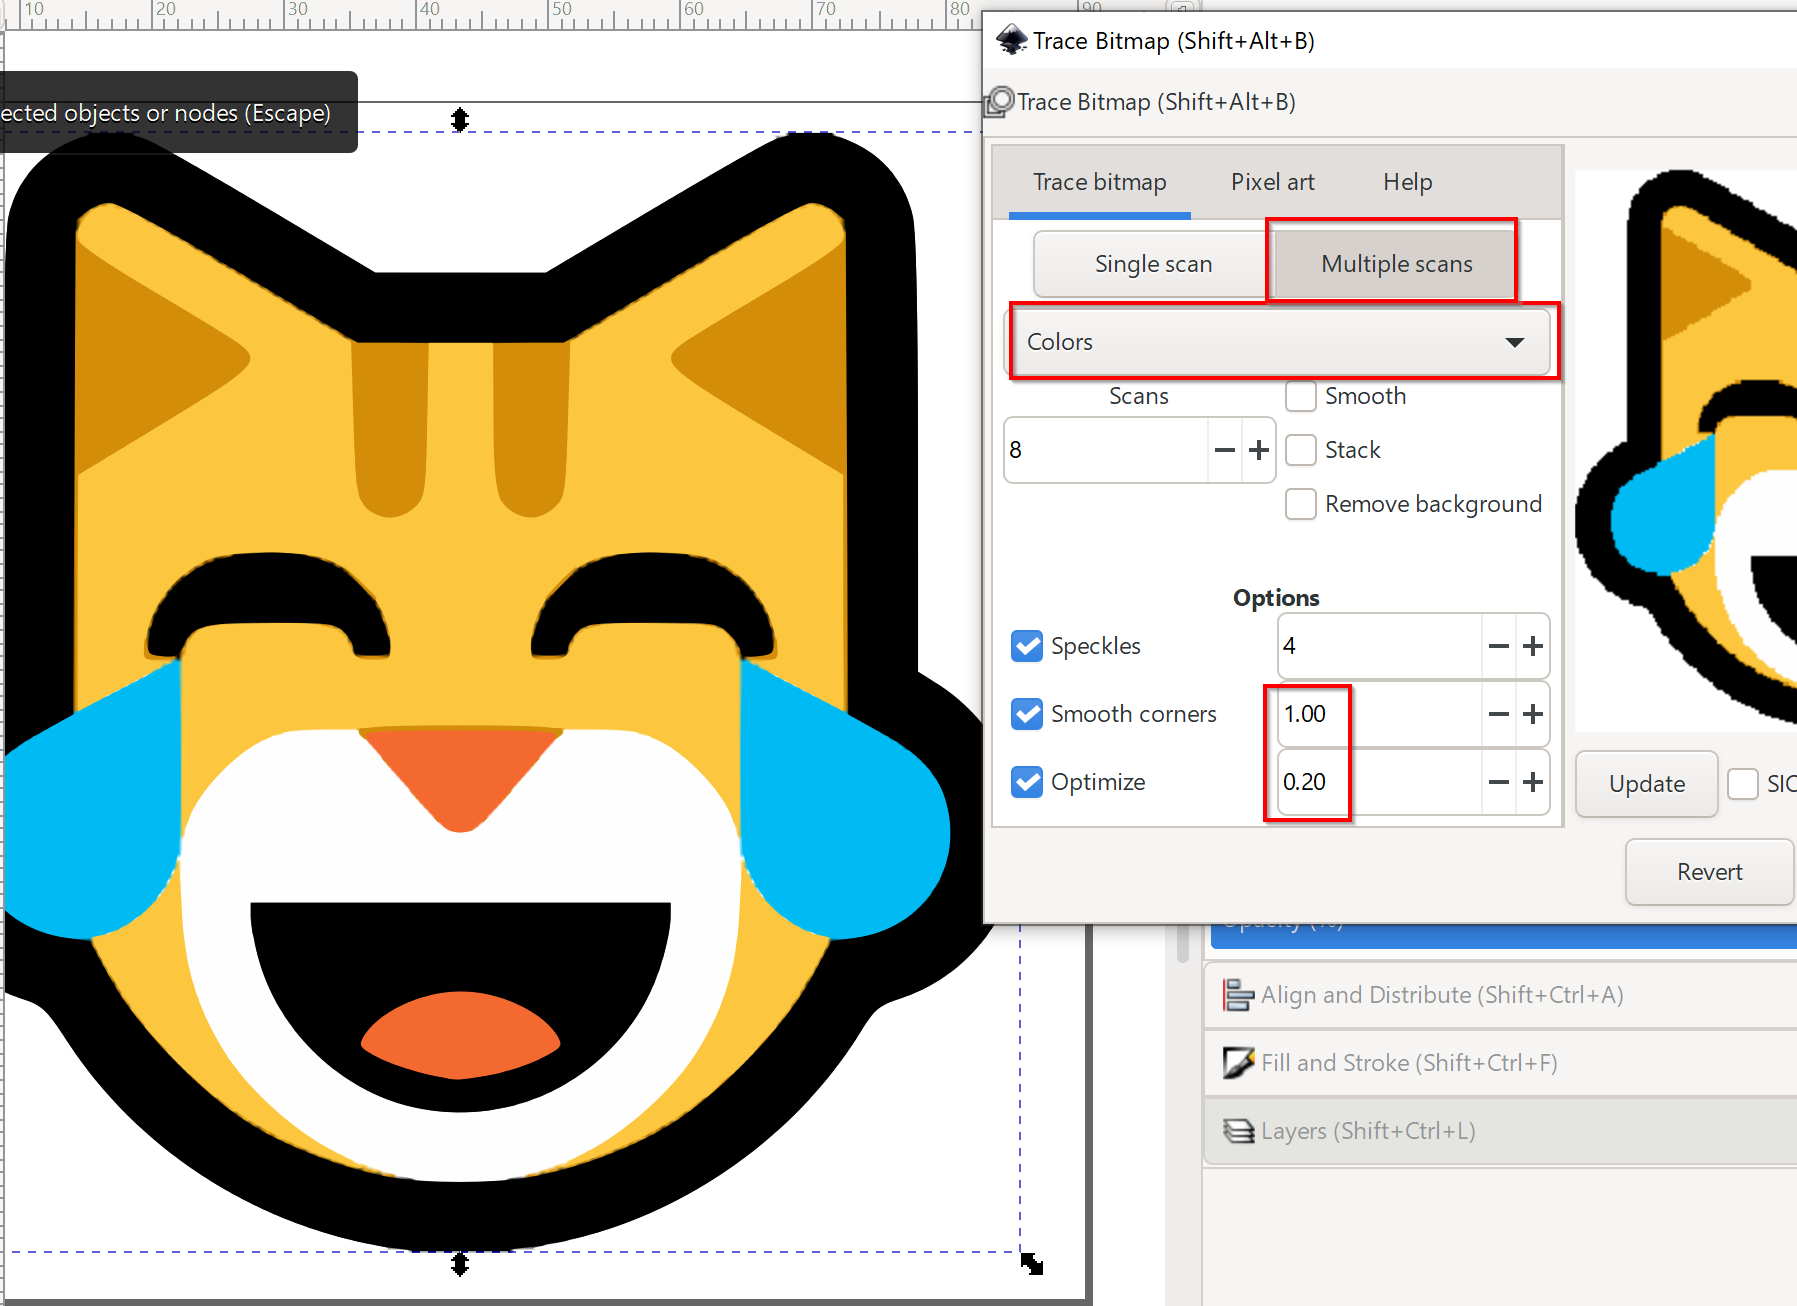Screen dimensions: 1797x1306
Task: Select the Single scan mode button
Action: coord(1152,264)
